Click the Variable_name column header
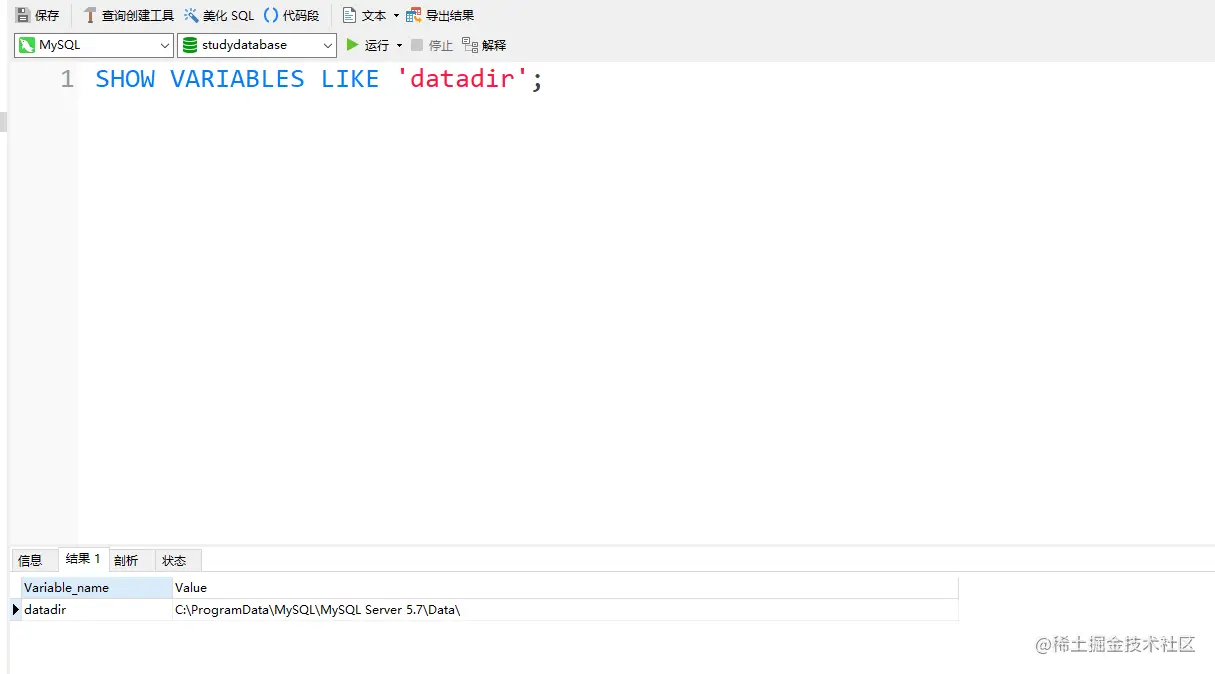 pyautogui.click(x=96, y=588)
